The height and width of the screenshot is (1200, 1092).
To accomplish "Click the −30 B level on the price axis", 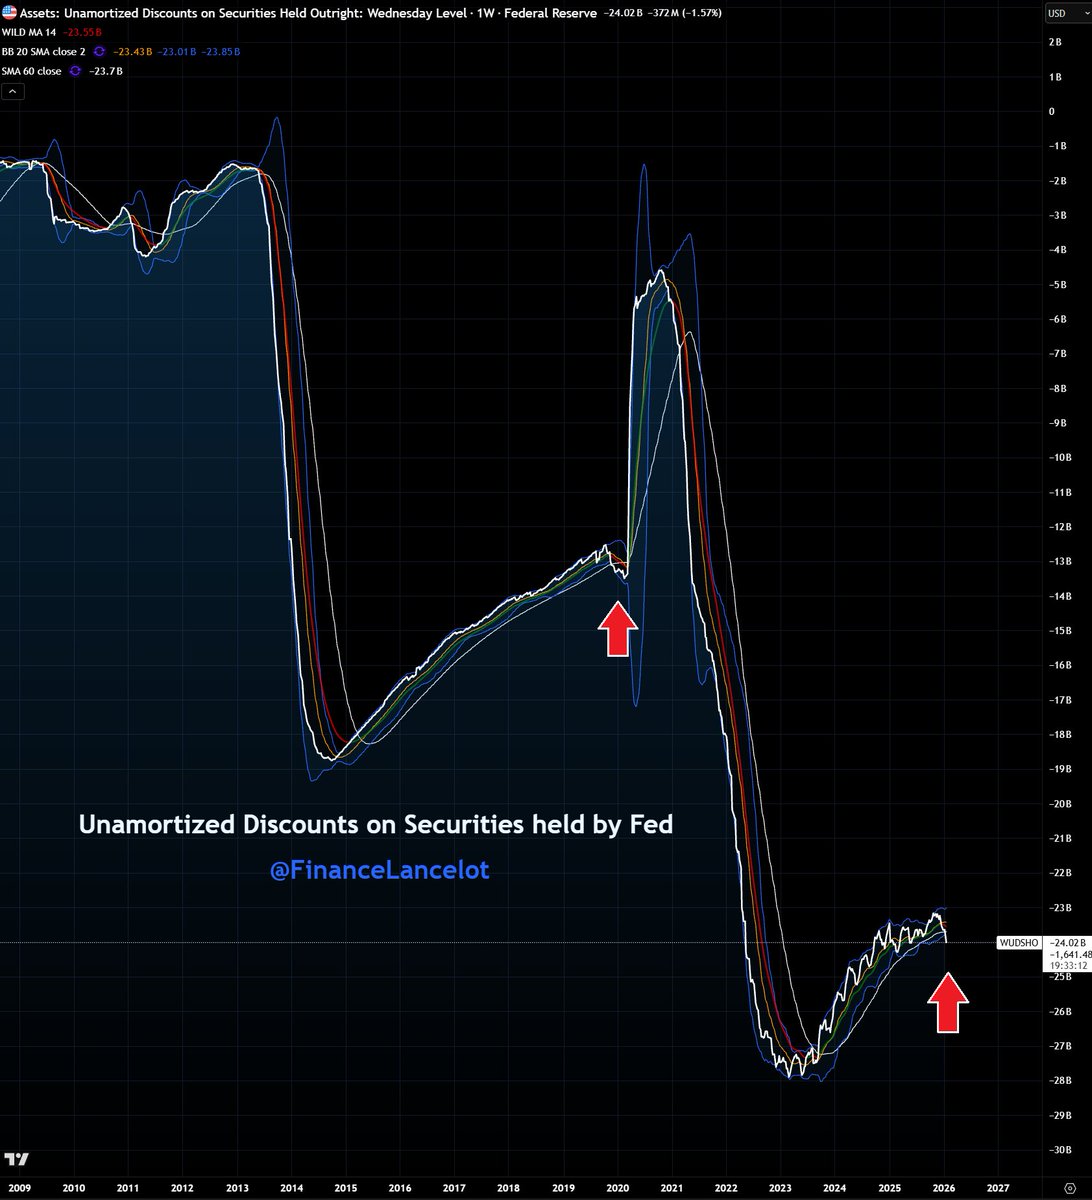I will [1060, 1150].
